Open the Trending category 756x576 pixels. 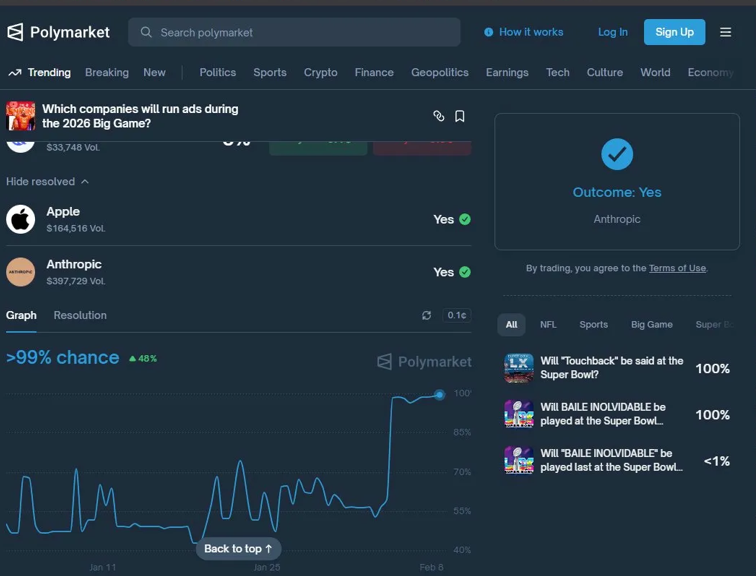(49, 73)
